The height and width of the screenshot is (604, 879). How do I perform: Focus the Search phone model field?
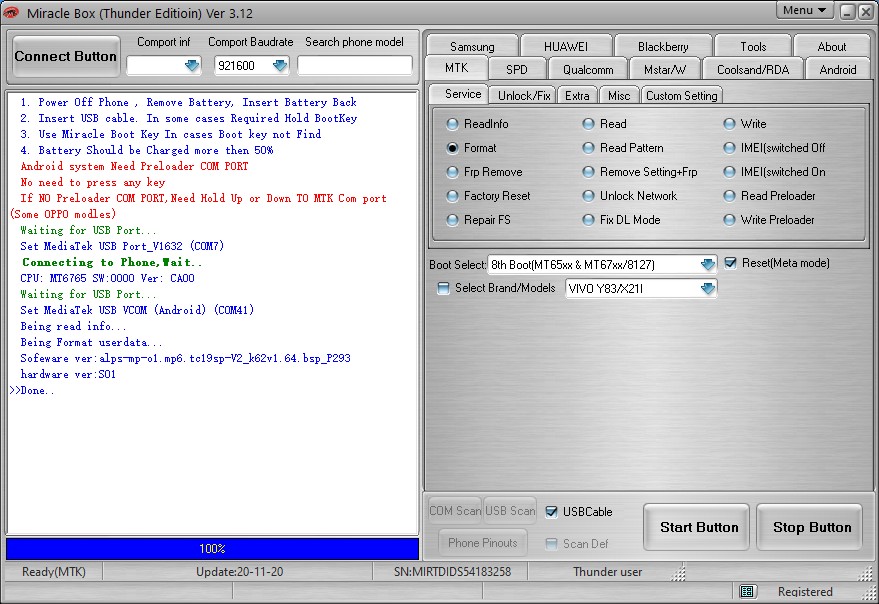tap(355, 66)
